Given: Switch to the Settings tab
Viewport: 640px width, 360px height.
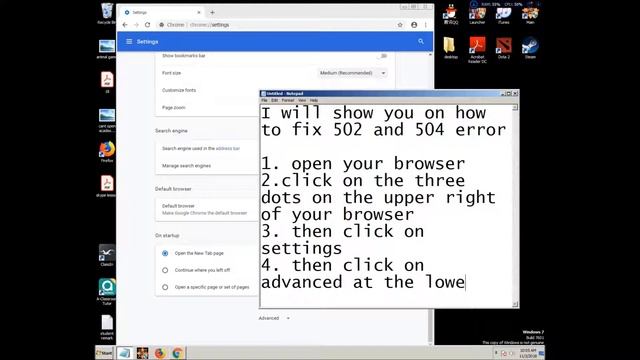Looking at the screenshot, I should coord(162,13).
